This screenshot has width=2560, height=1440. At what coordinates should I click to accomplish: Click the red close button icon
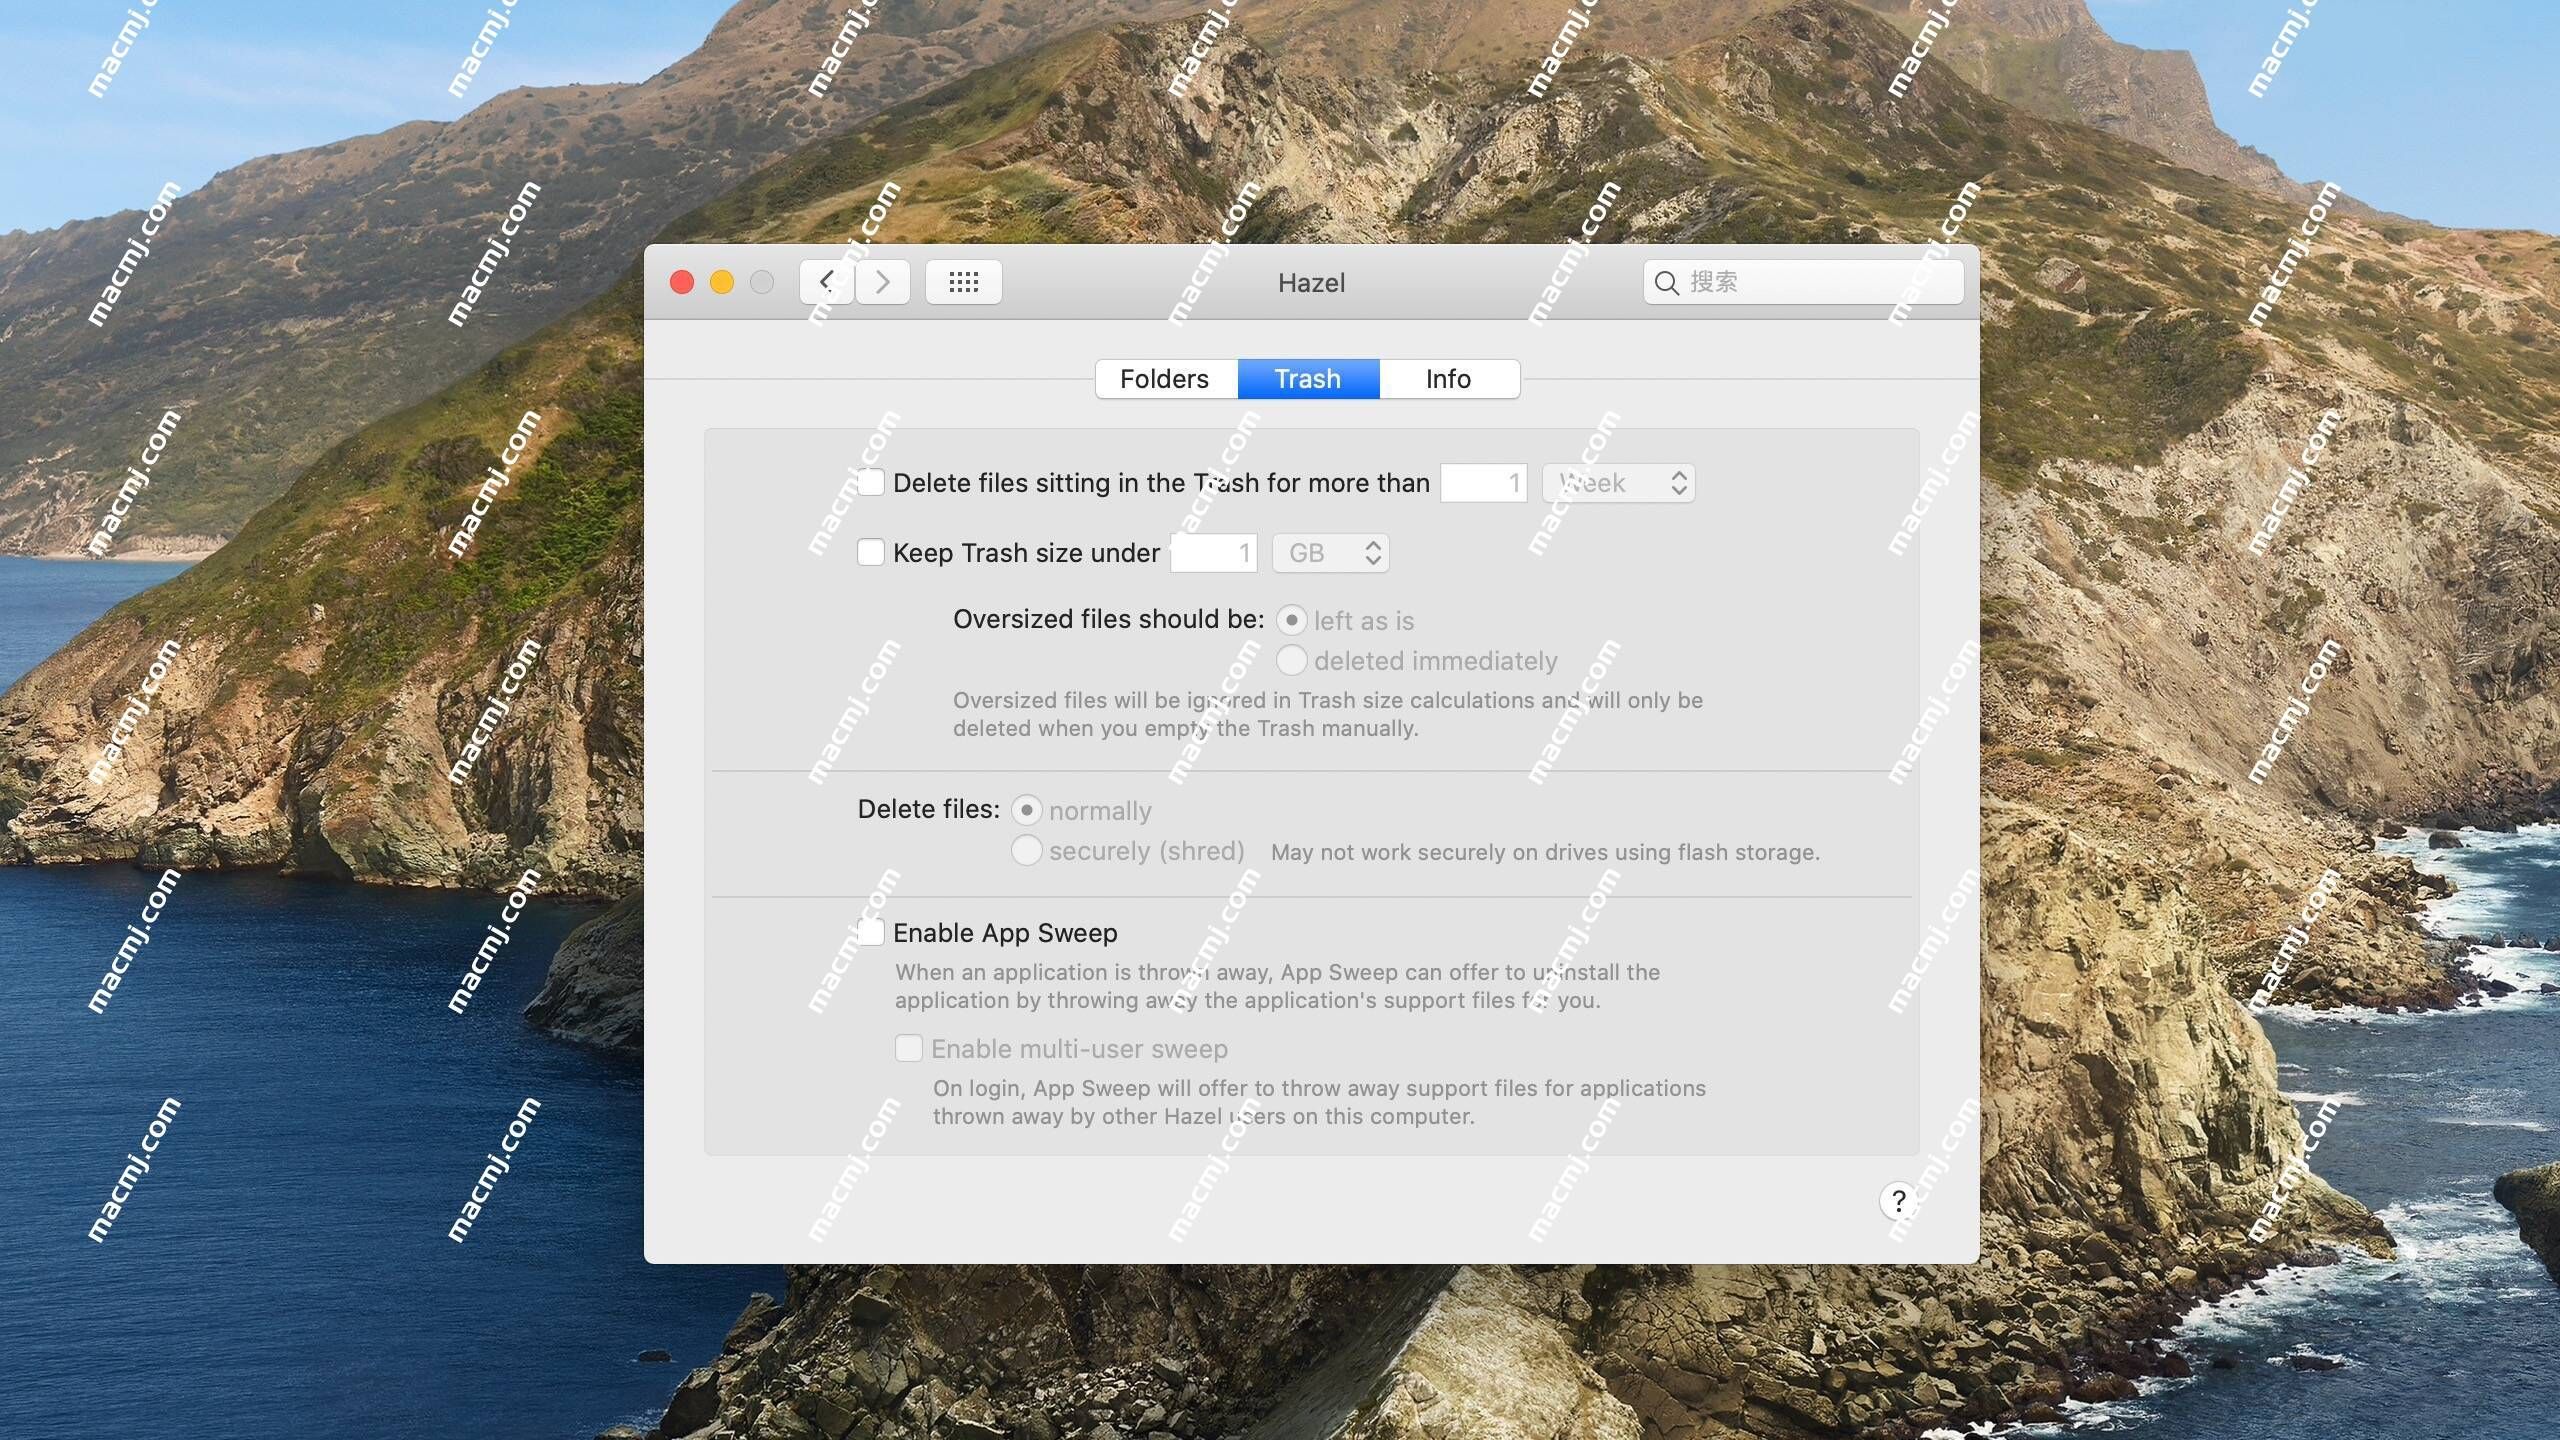point(682,280)
